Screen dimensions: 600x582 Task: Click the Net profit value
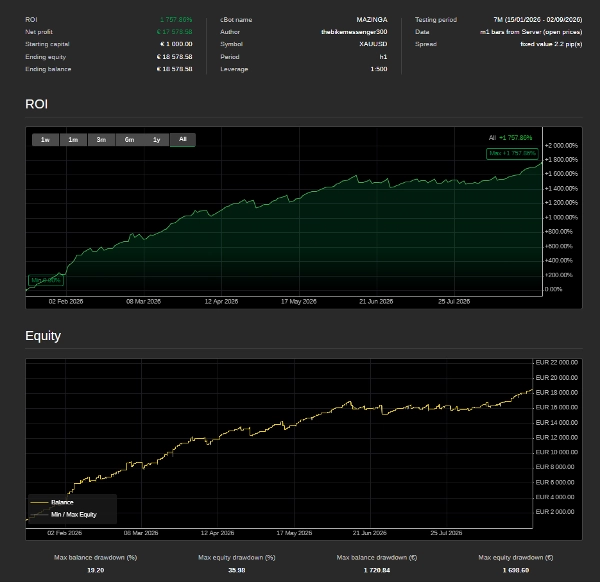174,32
